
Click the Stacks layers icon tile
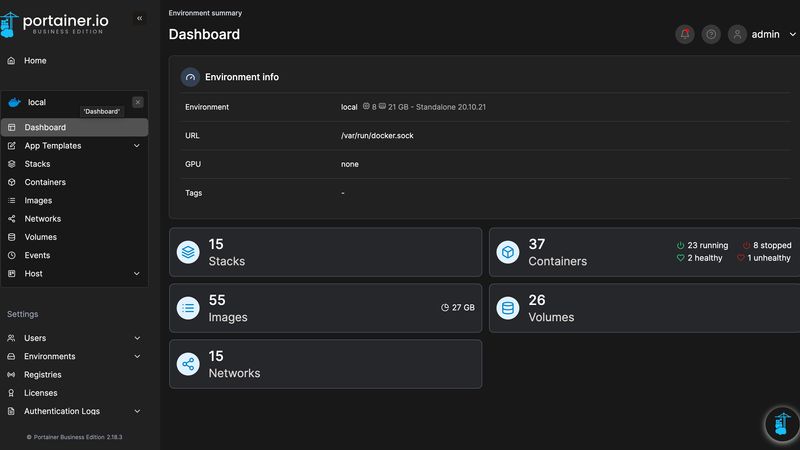188,252
